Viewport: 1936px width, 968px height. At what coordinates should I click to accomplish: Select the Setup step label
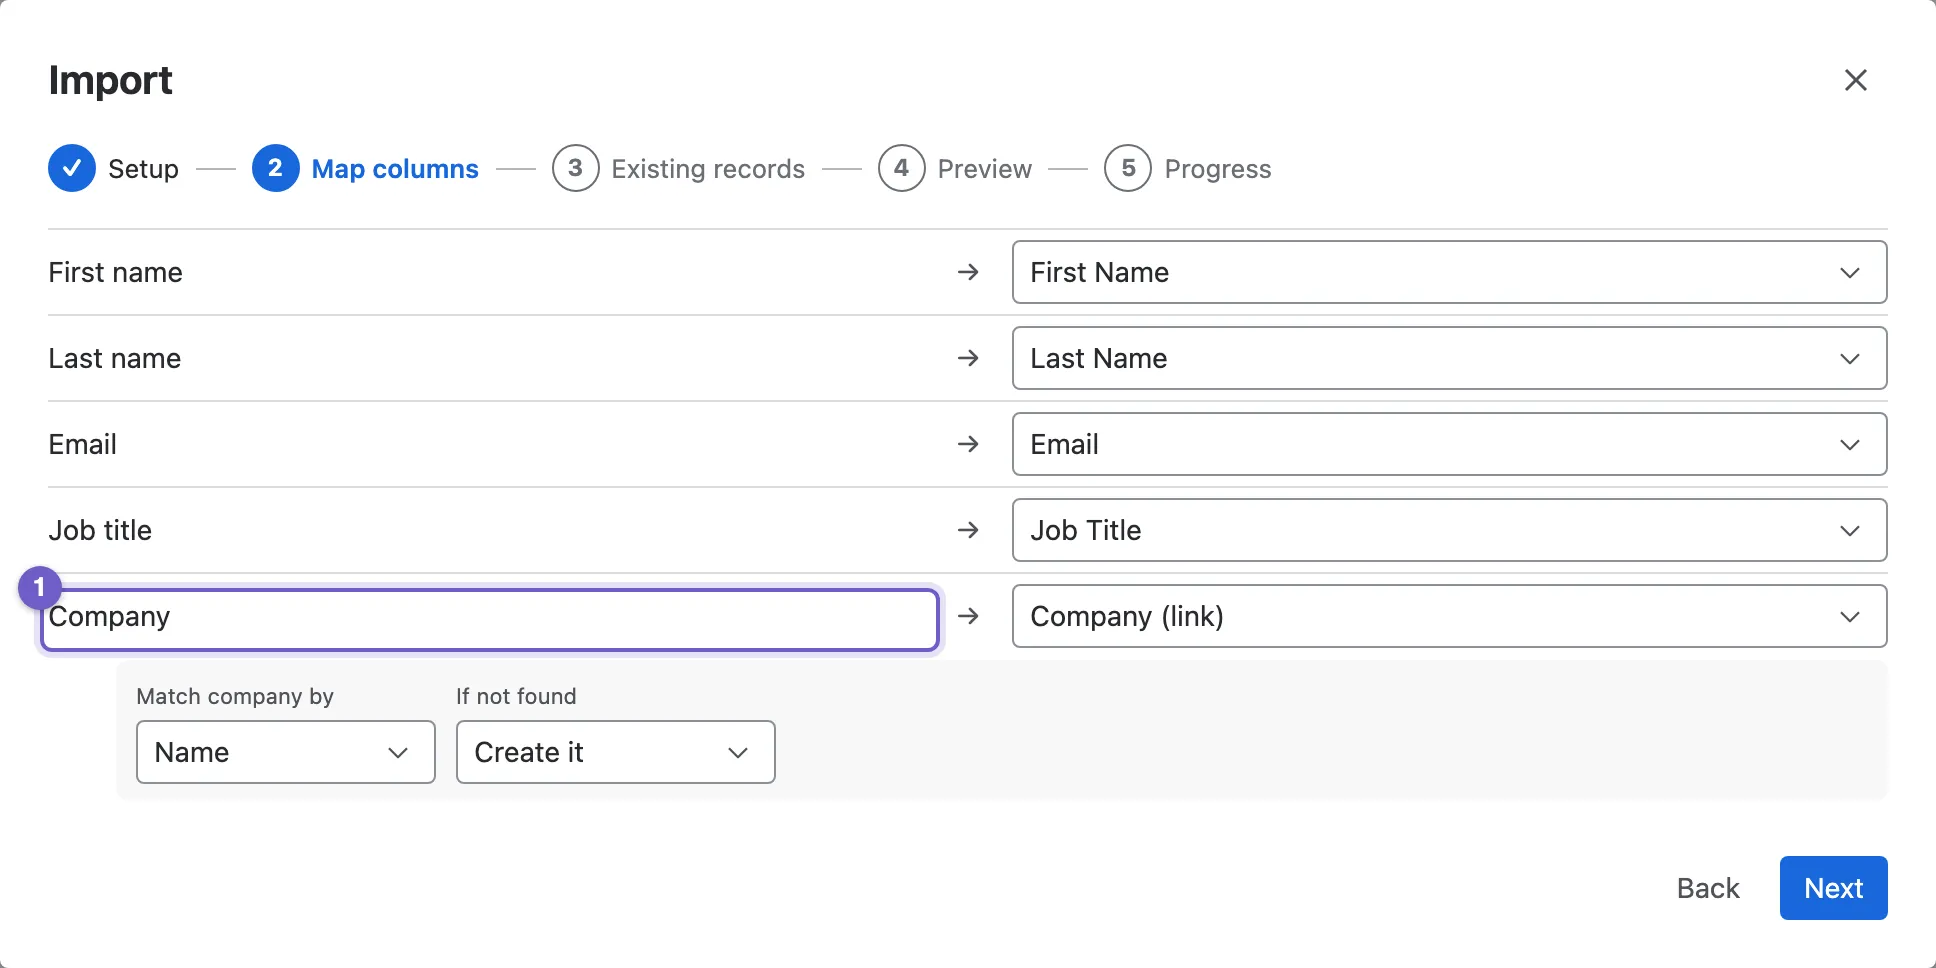pos(143,169)
